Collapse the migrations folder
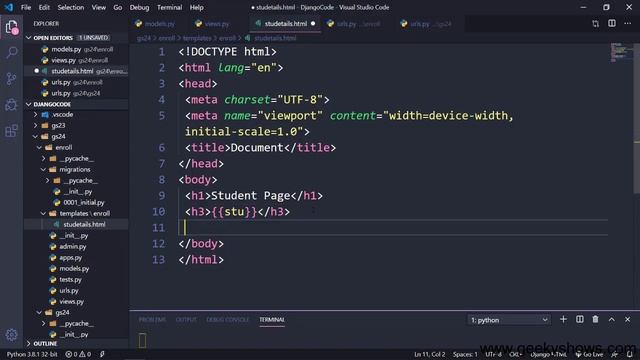 pos(77,169)
